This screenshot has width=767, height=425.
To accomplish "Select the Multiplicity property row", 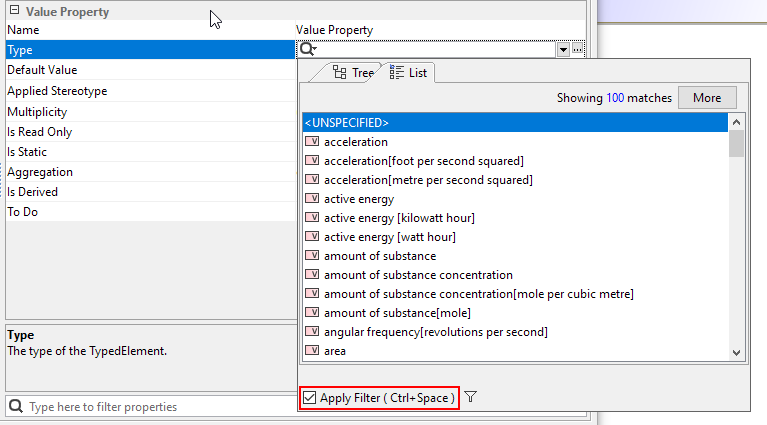I will 150,111.
